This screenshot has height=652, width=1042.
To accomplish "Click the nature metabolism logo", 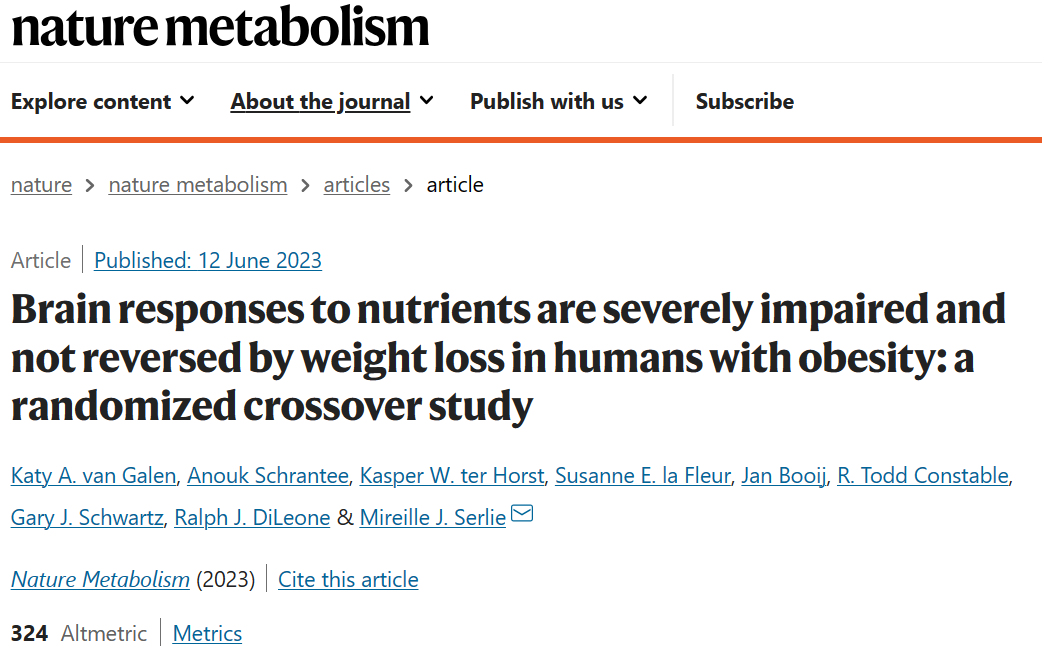I will [220, 27].
